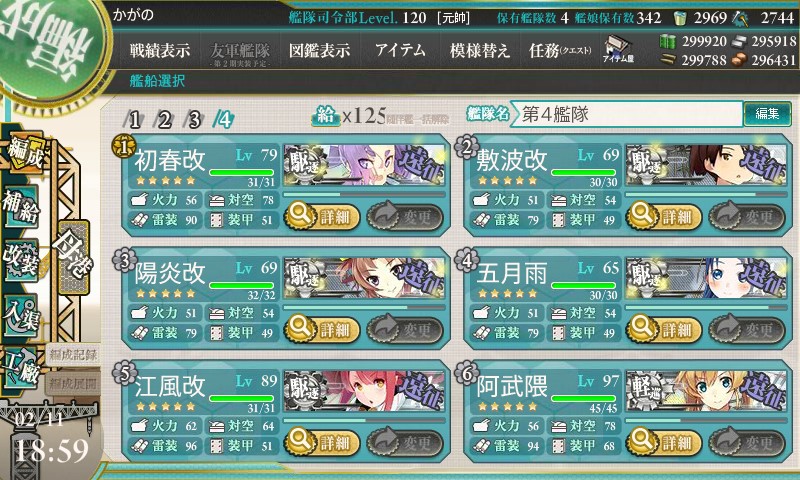Go back to the 母港 home port

click(x=72, y=257)
